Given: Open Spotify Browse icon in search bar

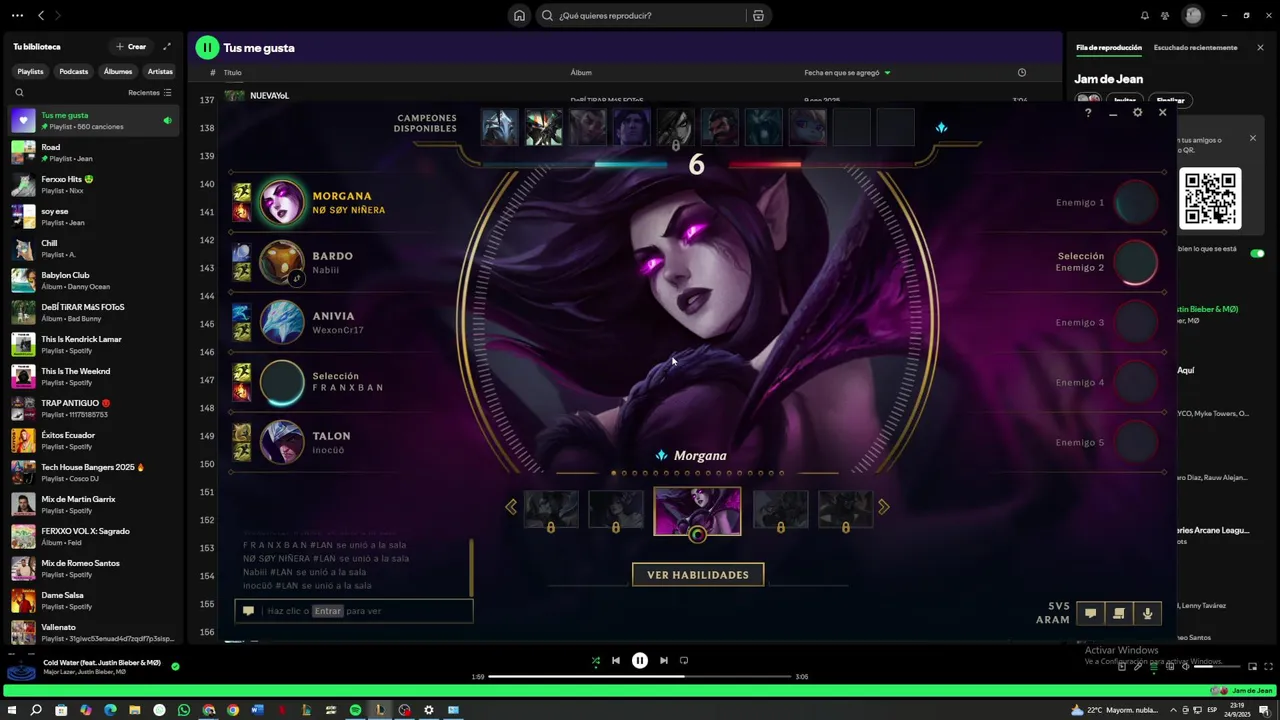Looking at the screenshot, I should pos(758,15).
